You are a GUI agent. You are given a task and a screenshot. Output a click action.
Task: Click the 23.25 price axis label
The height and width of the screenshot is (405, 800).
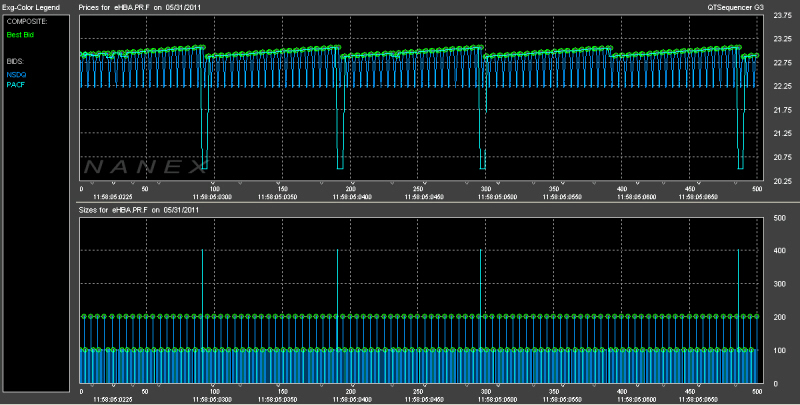(x=783, y=39)
